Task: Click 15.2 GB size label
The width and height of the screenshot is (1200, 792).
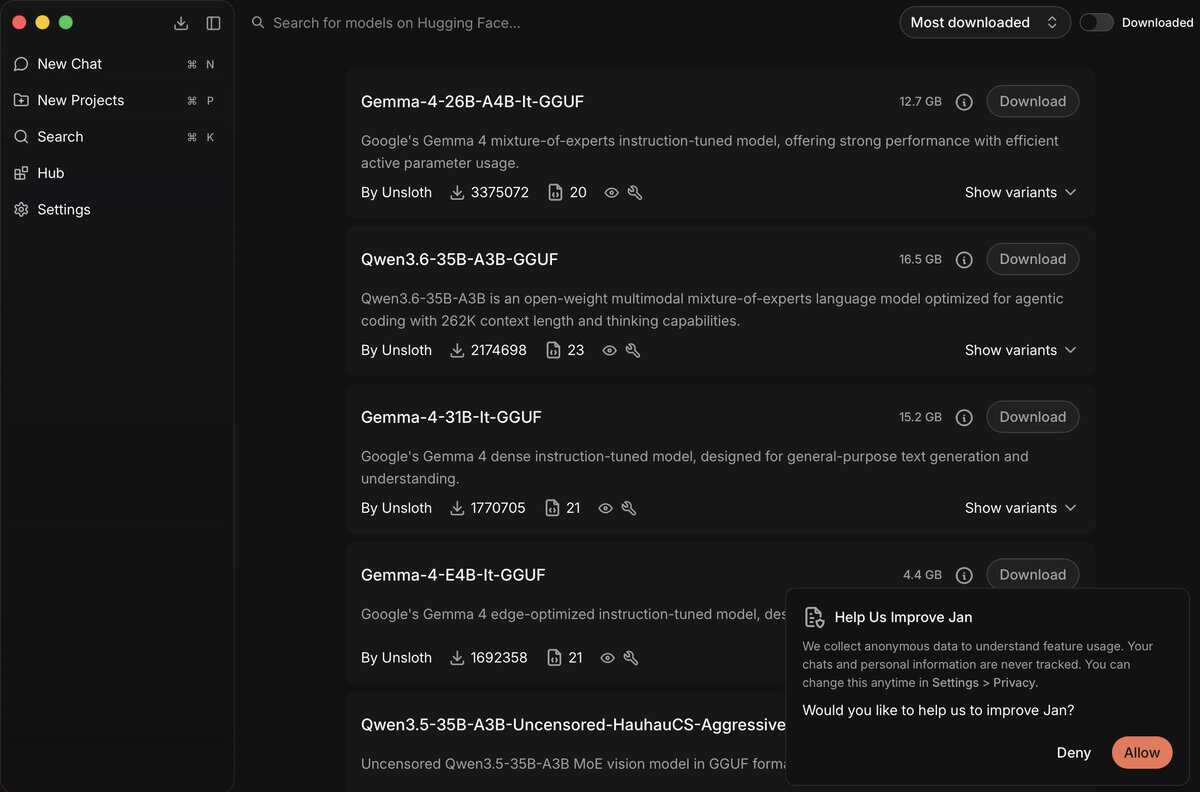Action: pyautogui.click(x=920, y=418)
